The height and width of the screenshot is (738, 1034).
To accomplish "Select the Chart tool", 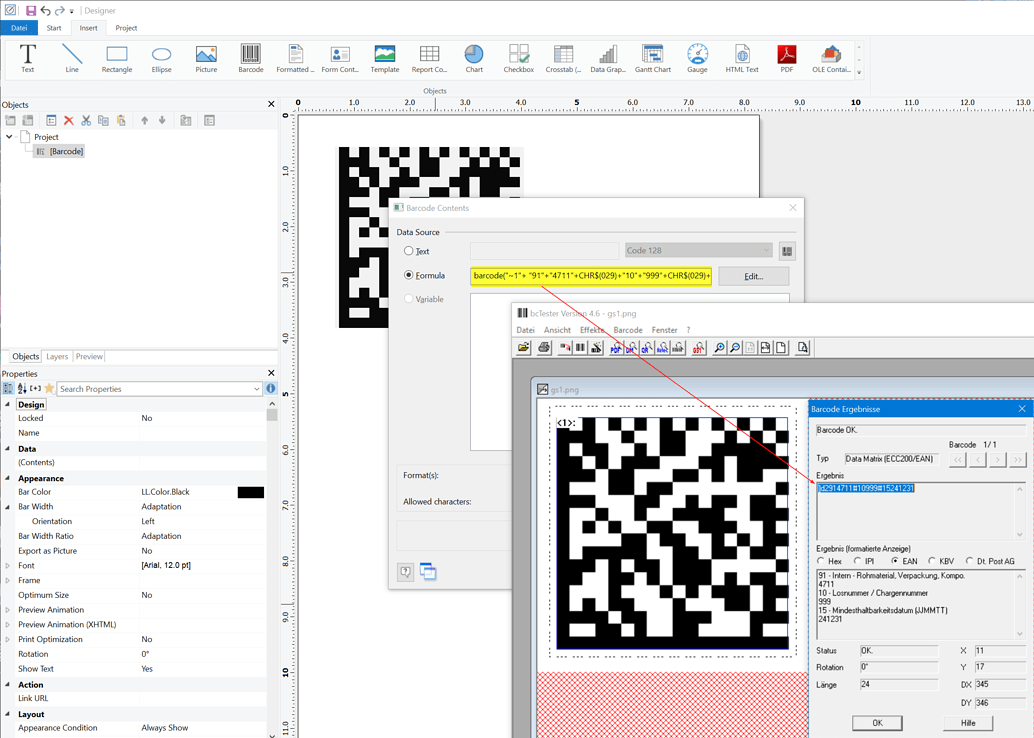I will (x=473, y=58).
